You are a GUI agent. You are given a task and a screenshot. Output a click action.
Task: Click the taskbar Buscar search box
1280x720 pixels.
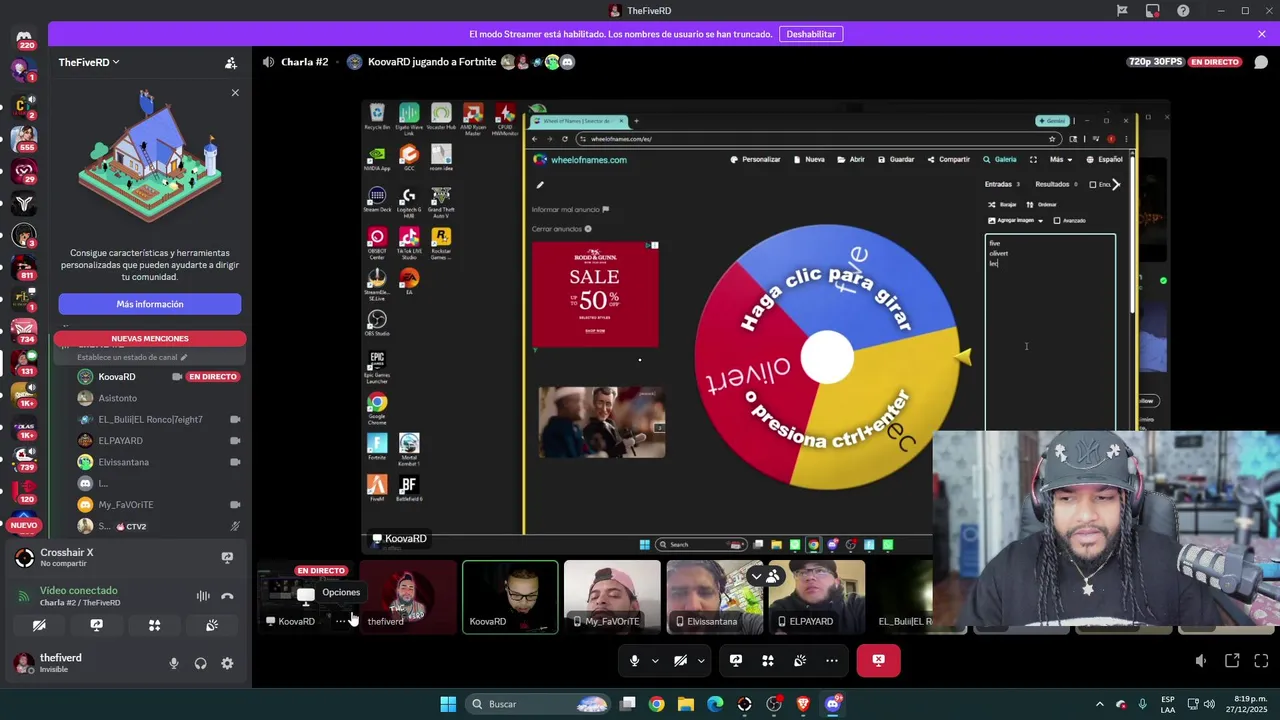tap(540, 704)
